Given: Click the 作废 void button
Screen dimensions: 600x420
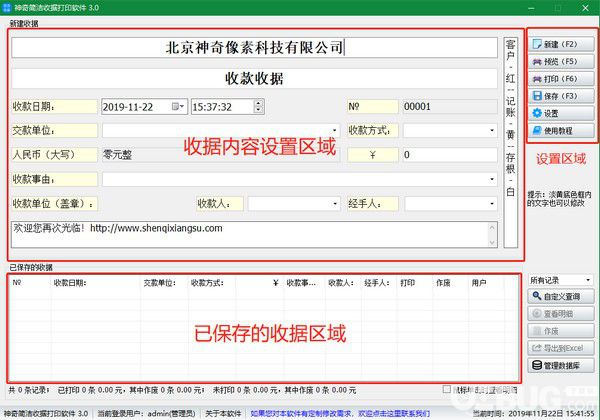Looking at the screenshot, I should [x=561, y=331].
